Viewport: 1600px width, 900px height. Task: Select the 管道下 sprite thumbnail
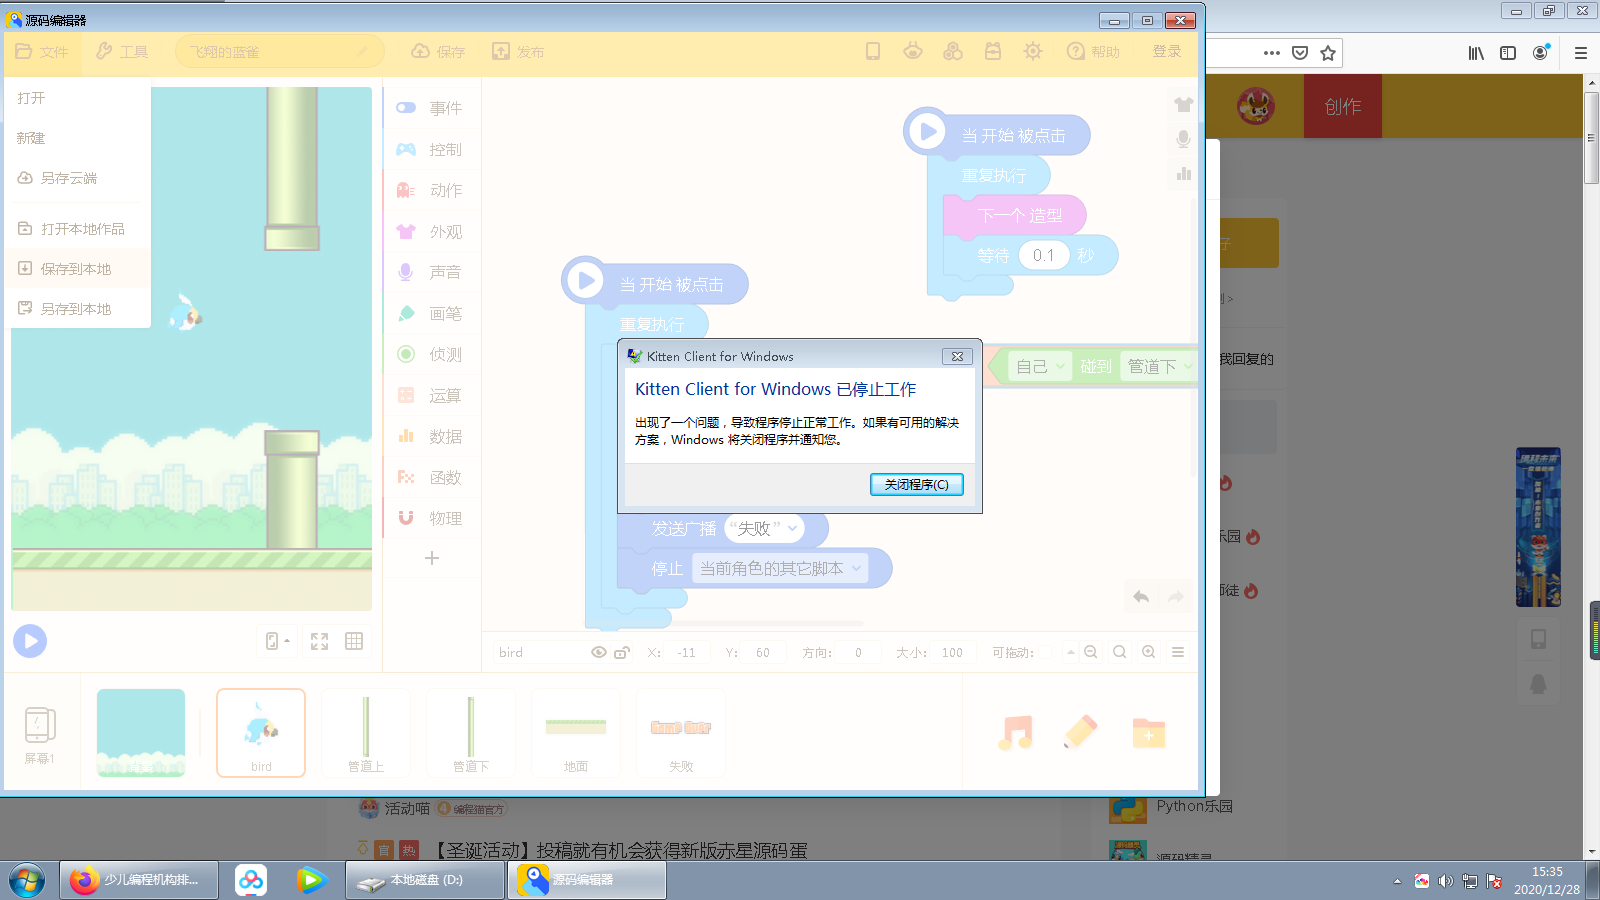click(x=471, y=733)
